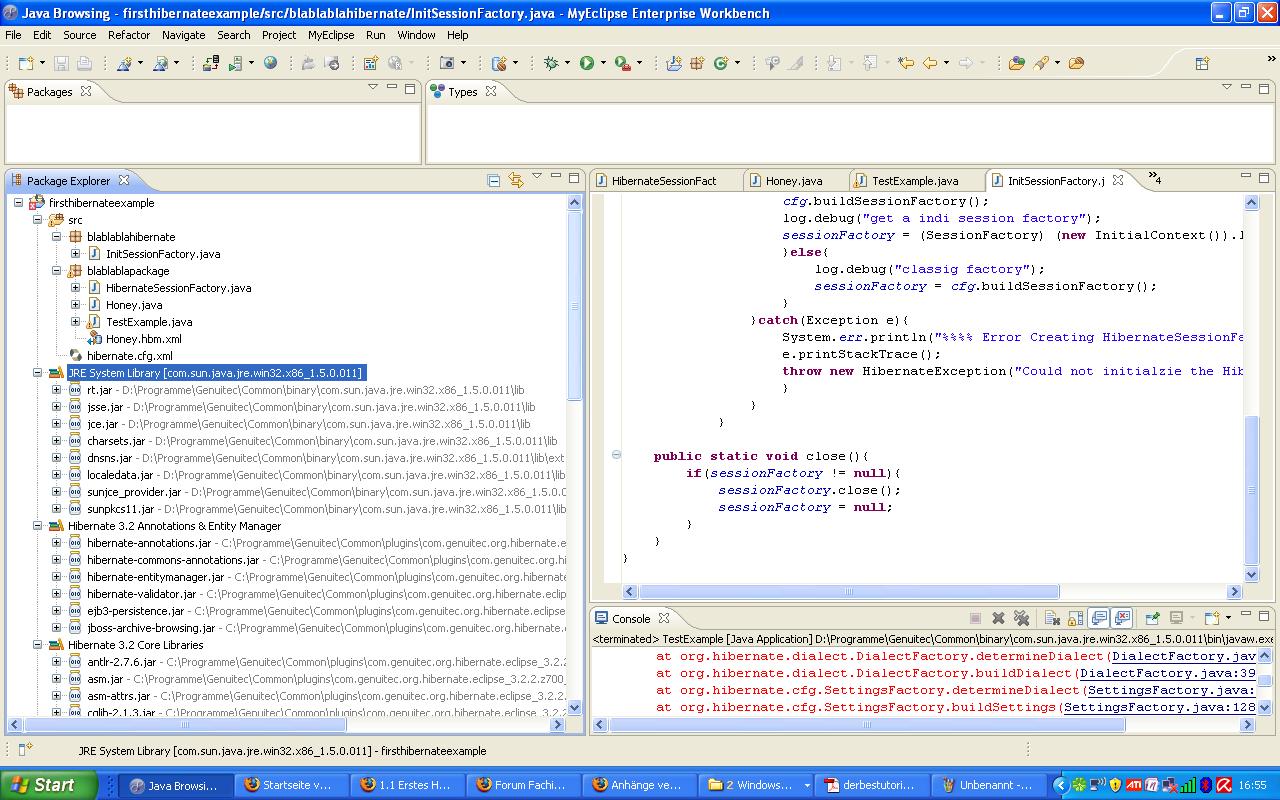Screen dimensions: 1280x800
Task: Switch to the TestExample.java editor tab
Action: (914, 181)
